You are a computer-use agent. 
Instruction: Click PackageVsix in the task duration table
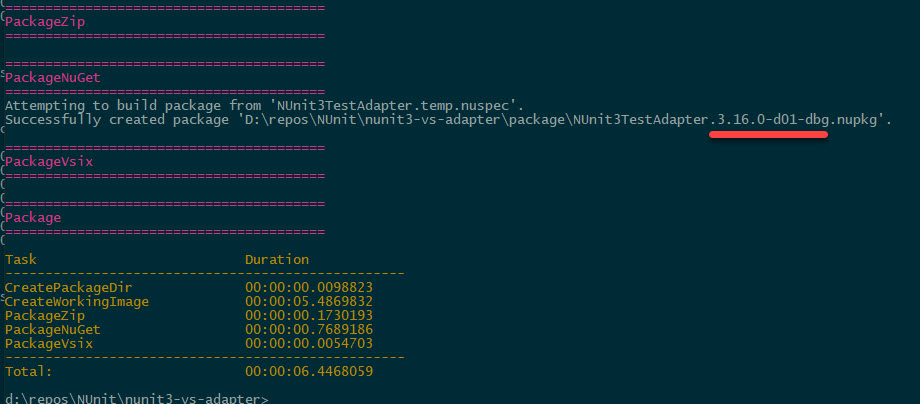pos(49,343)
